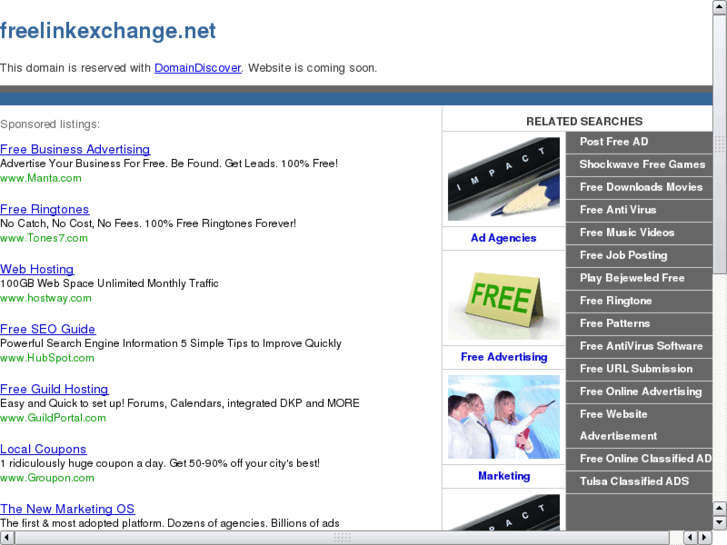The width and height of the screenshot is (727, 545).
Task: Visit www.Groupon.com link
Action: click(x=47, y=477)
